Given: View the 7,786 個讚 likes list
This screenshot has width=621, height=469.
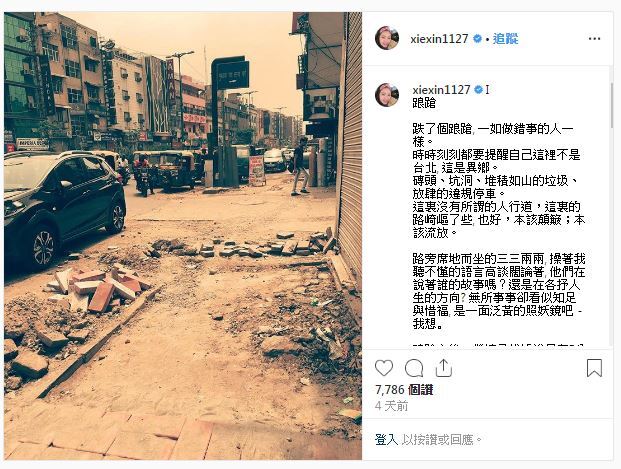Looking at the screenshot, I should click(404, 390).
